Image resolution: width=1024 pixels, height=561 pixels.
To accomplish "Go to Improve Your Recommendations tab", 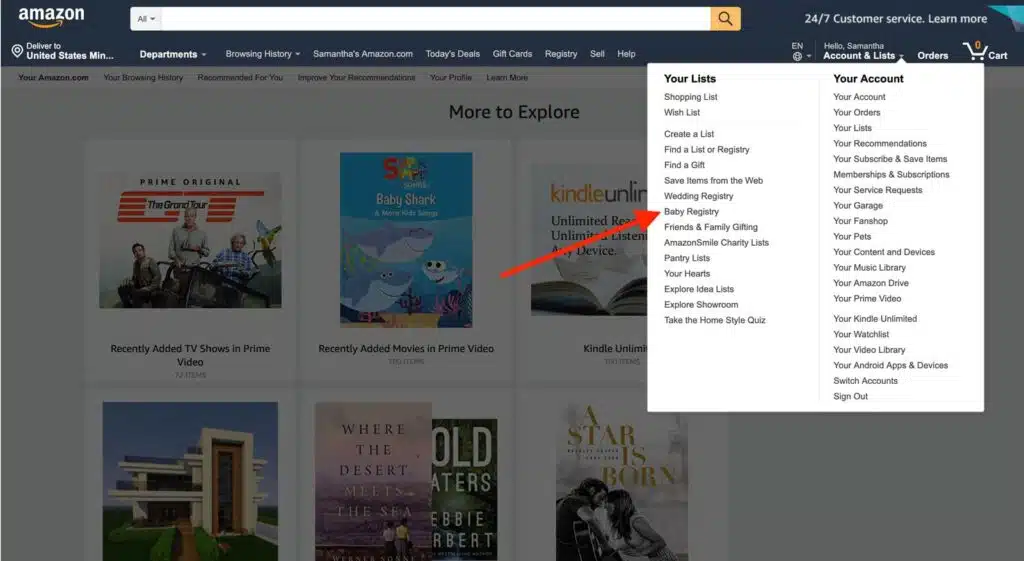I will click(x=356, y=77).
